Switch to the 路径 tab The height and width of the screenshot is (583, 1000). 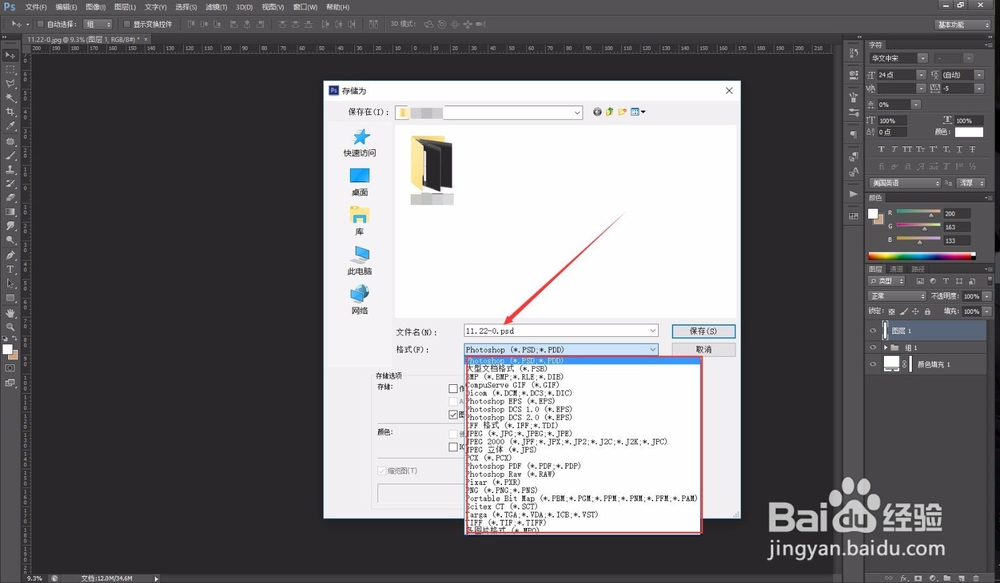(x=918, y=269)
